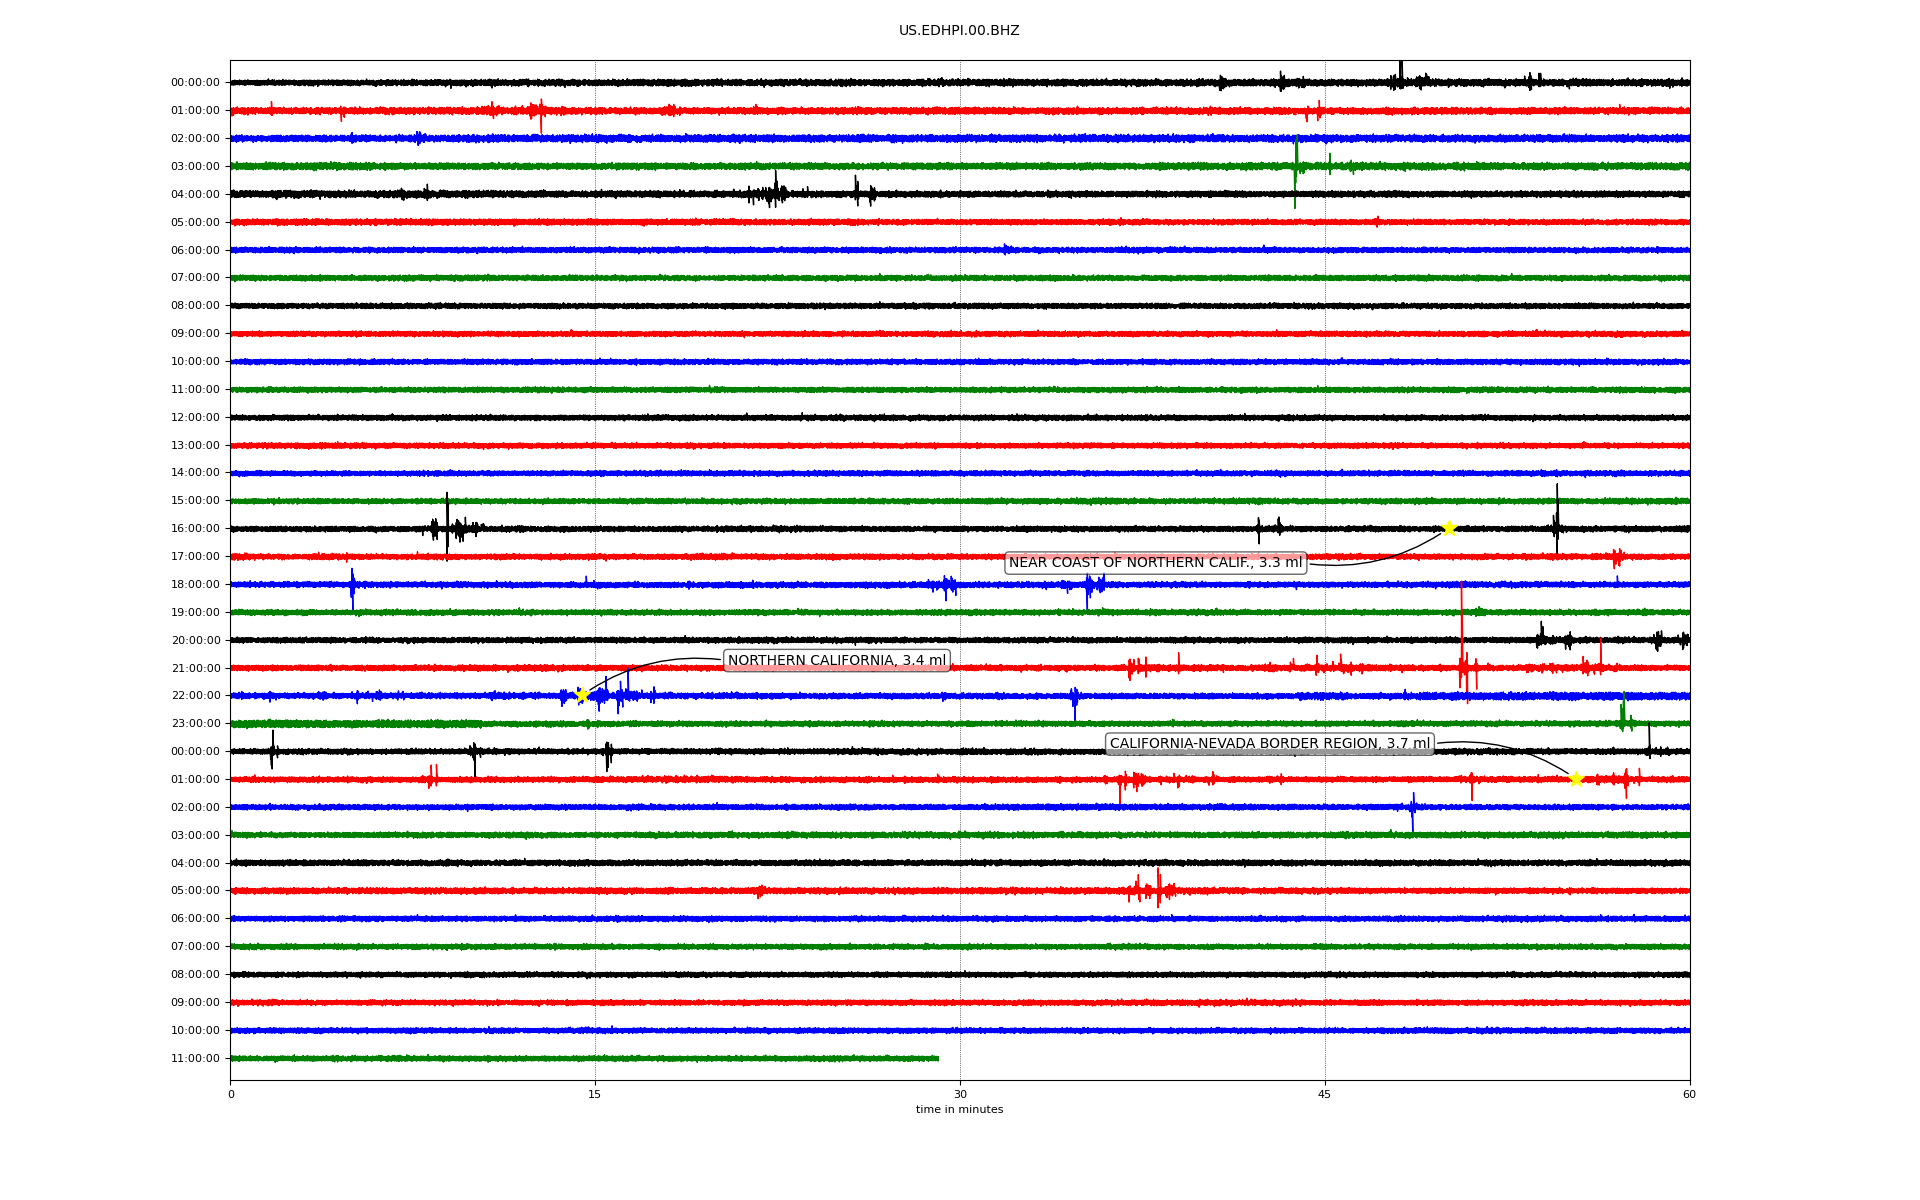Viewport: 1920px width, 1200px height.
Task: Click the last 11:00:00 label at bottom
Action: pos(195,1058)
